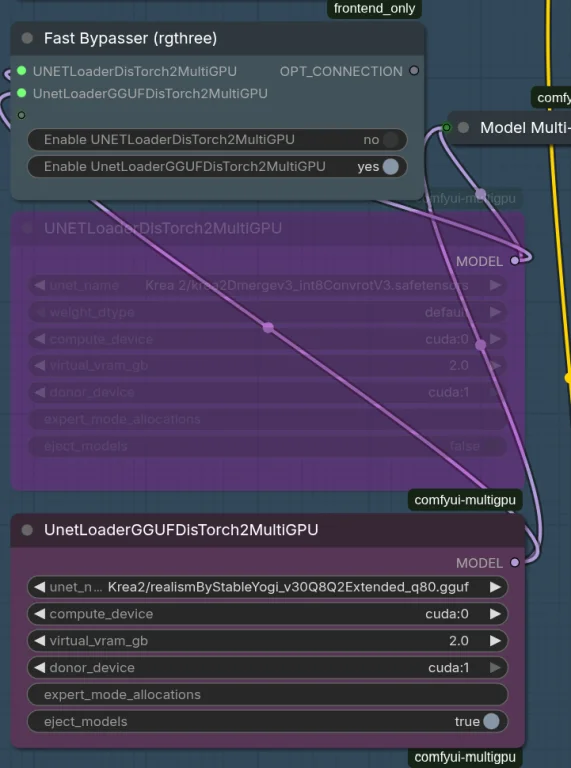Viewport: 571px width, 768px height.
Task: Collapse the UnetLoaderGGUFDisTorch2MultiGPU node via its title dot
Action: pyautogui.click(x=27, y=530)
